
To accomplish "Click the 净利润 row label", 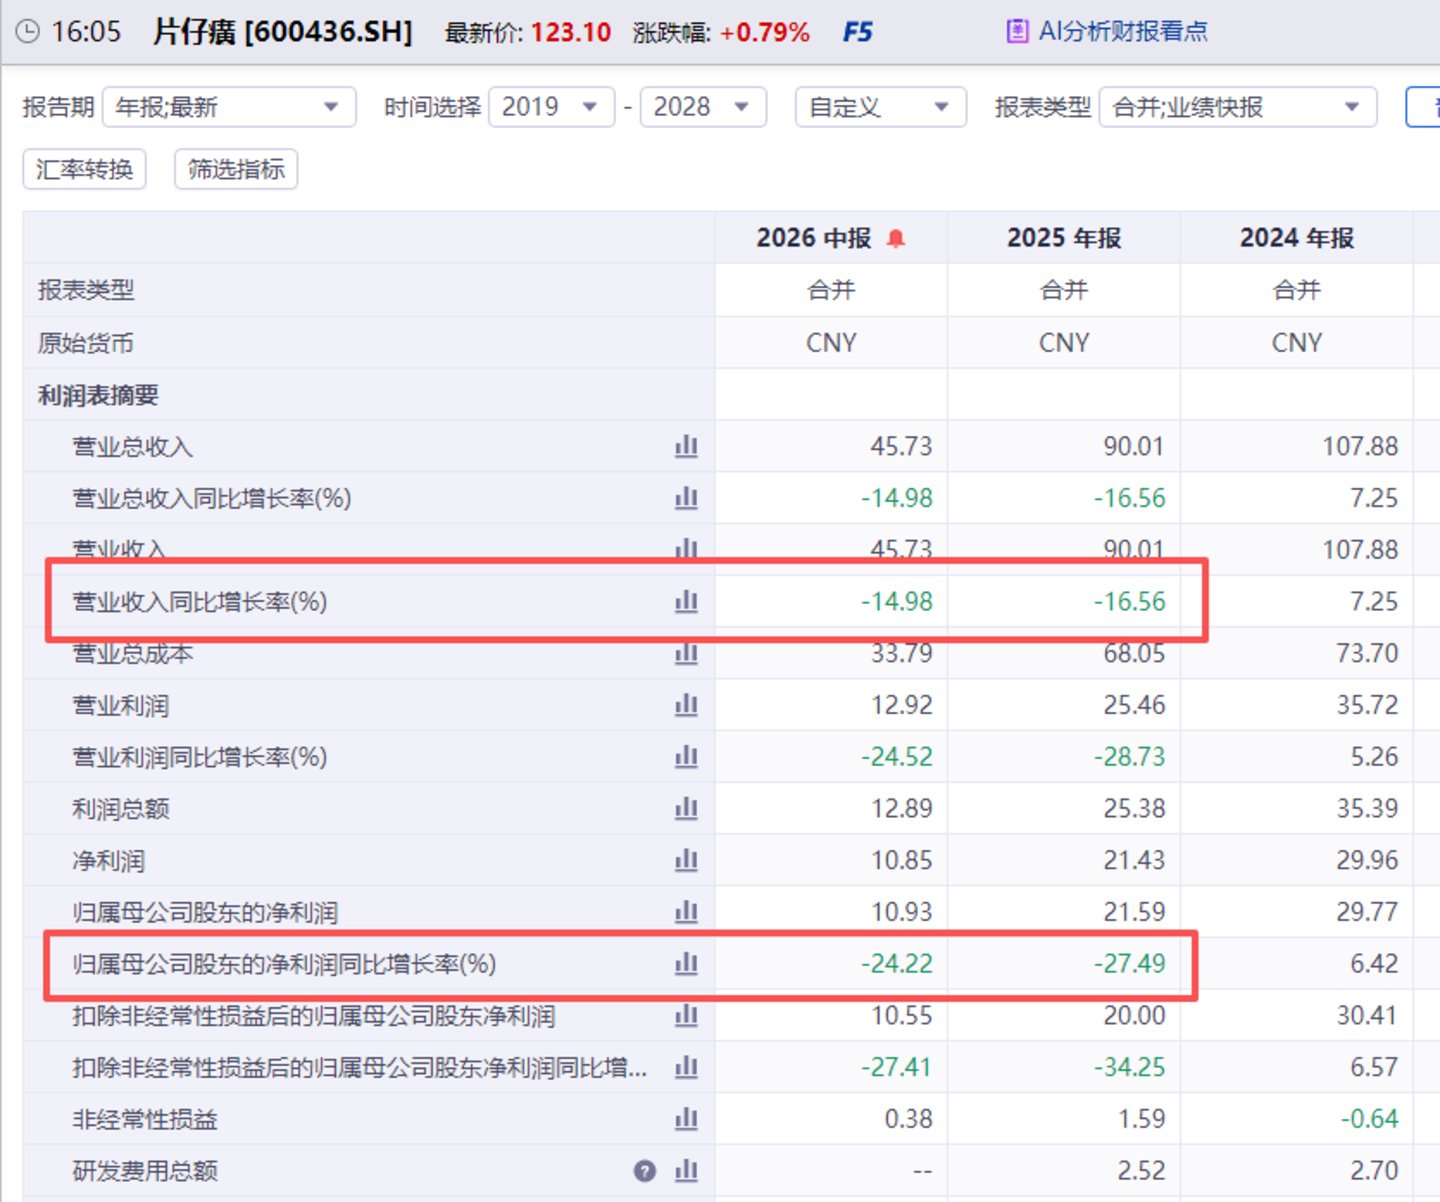I will 108,860.
